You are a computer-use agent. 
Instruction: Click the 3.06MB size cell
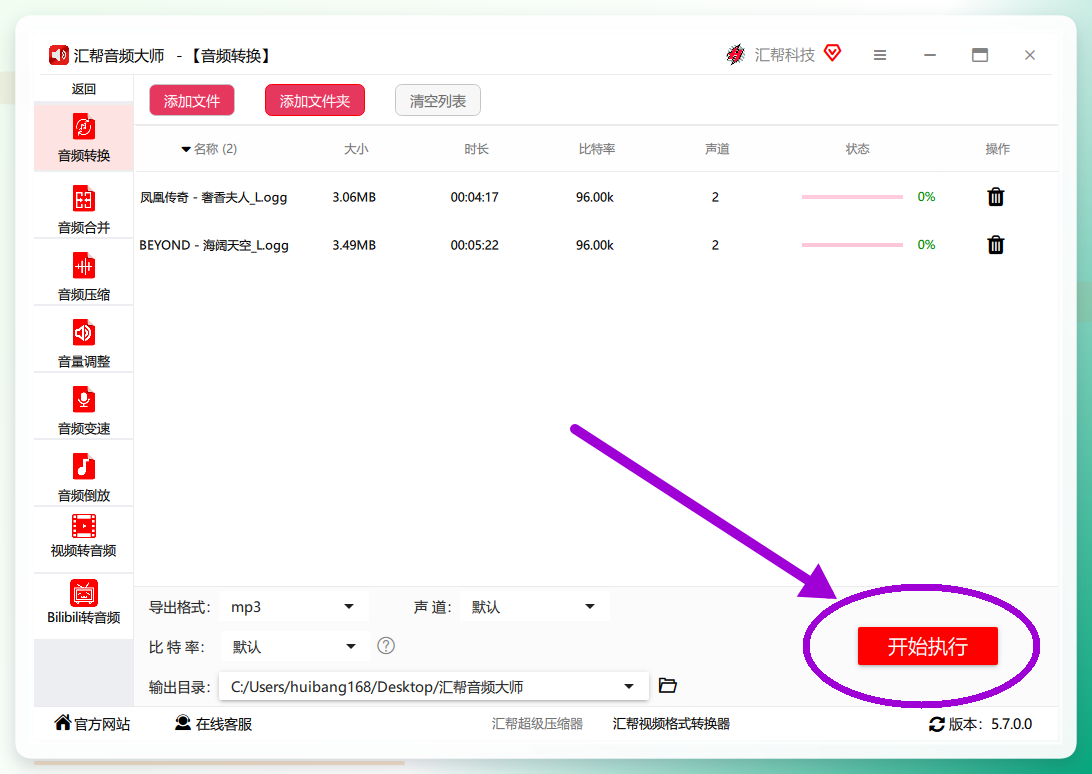click(x=354, y=197)
